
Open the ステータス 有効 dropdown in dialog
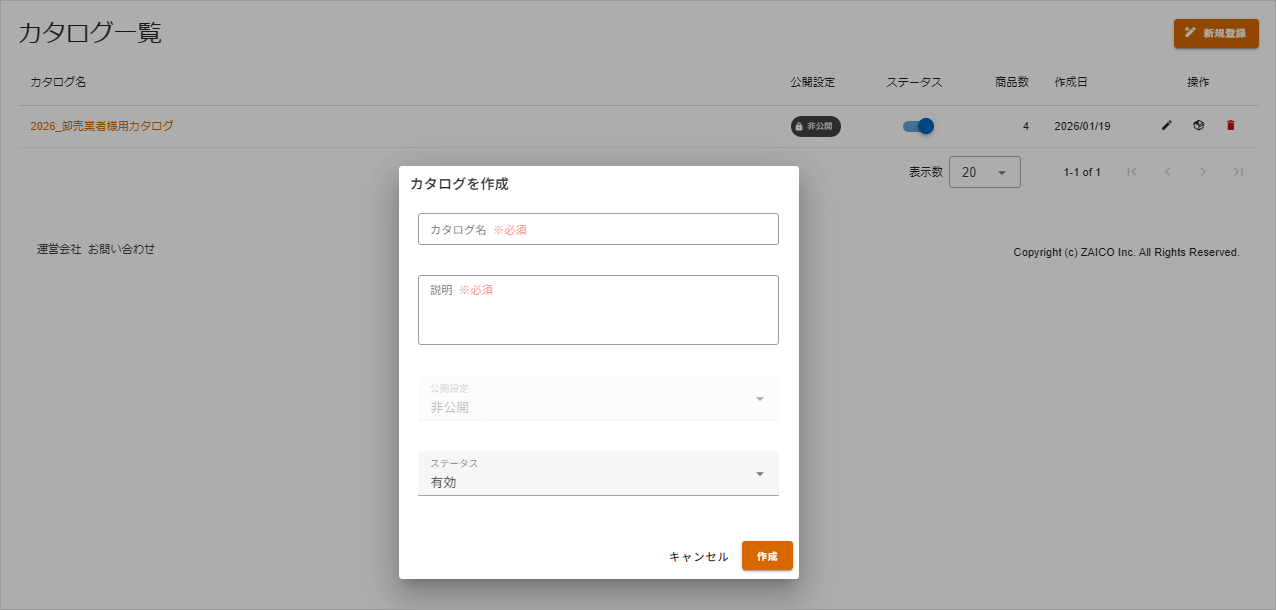pyautogui.click(x=598, y=473)
